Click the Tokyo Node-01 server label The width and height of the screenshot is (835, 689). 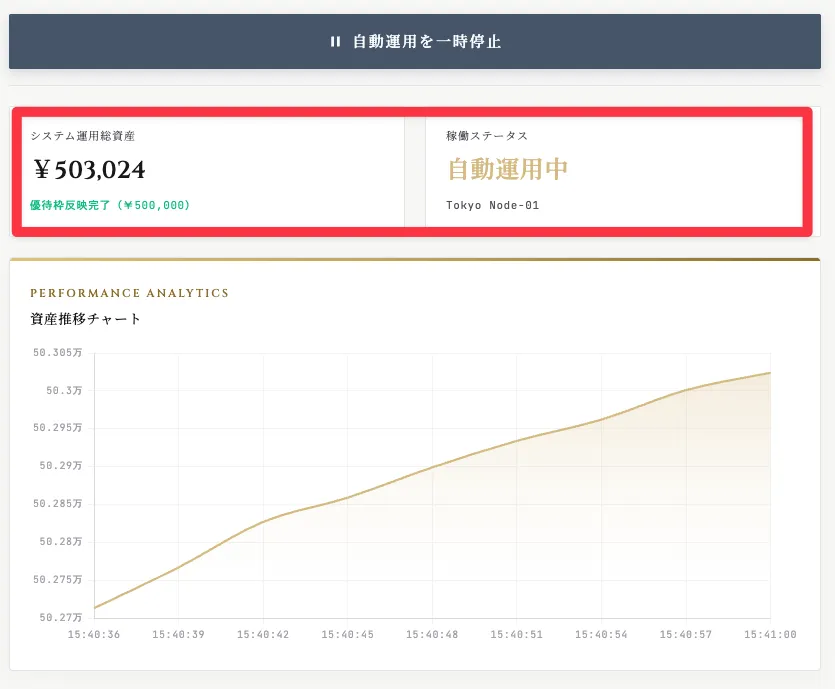[493, 206]
